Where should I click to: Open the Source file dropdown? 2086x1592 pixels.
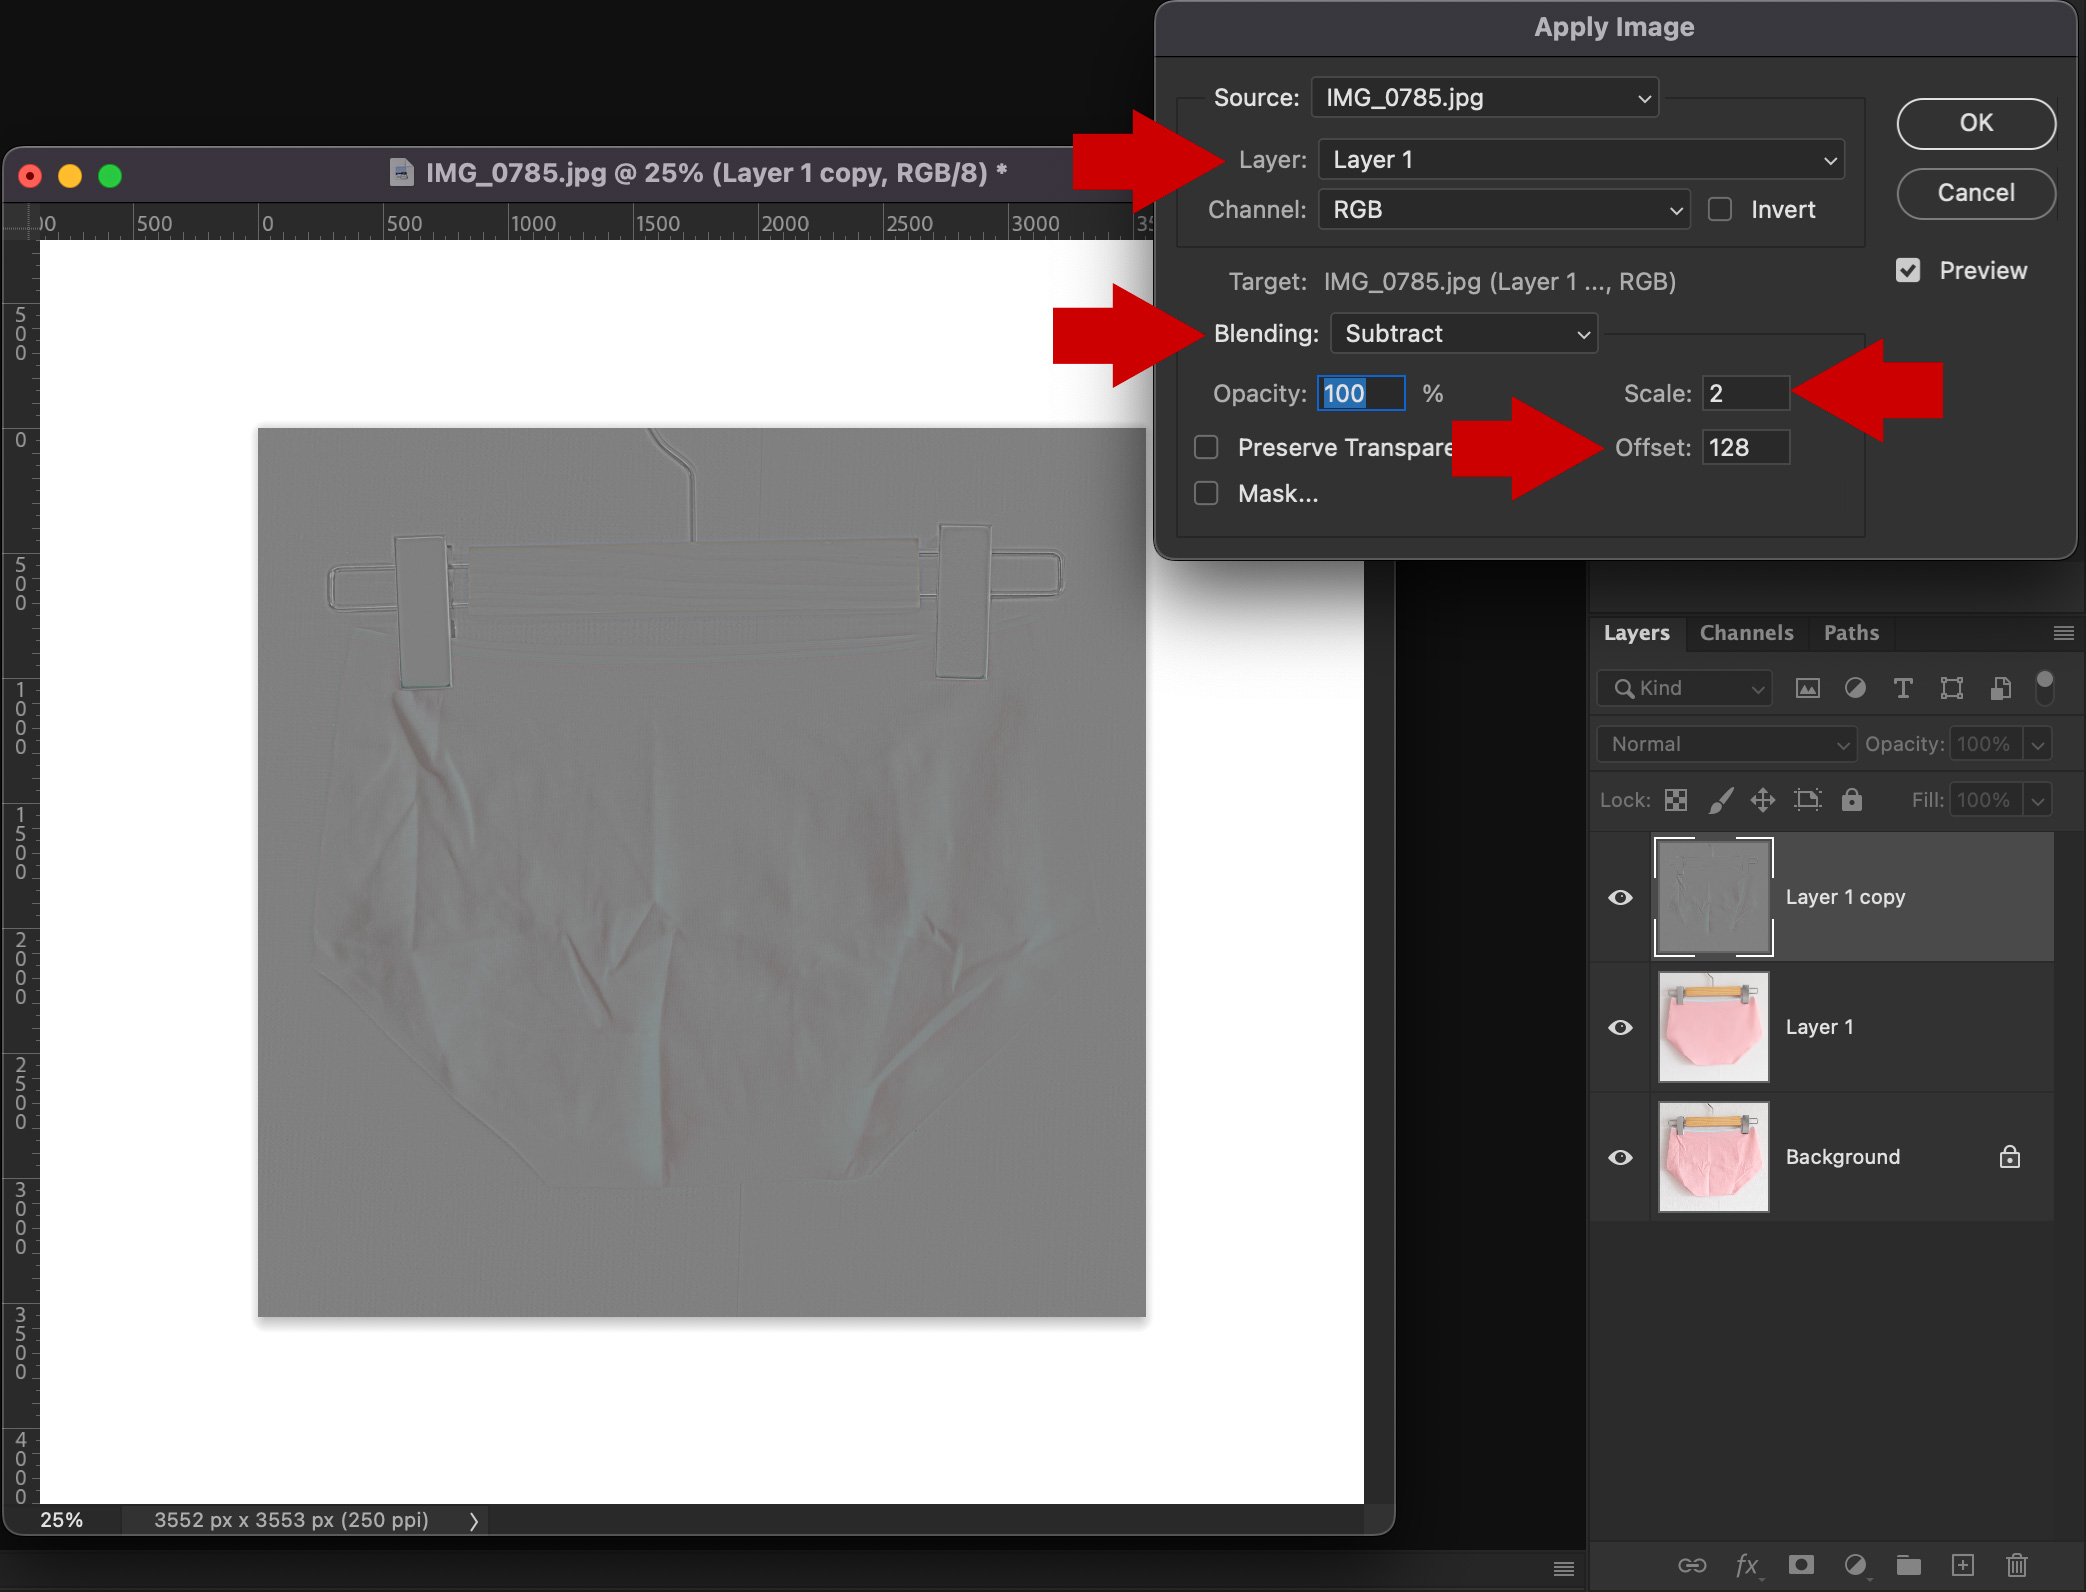[x=1485, y=98]
